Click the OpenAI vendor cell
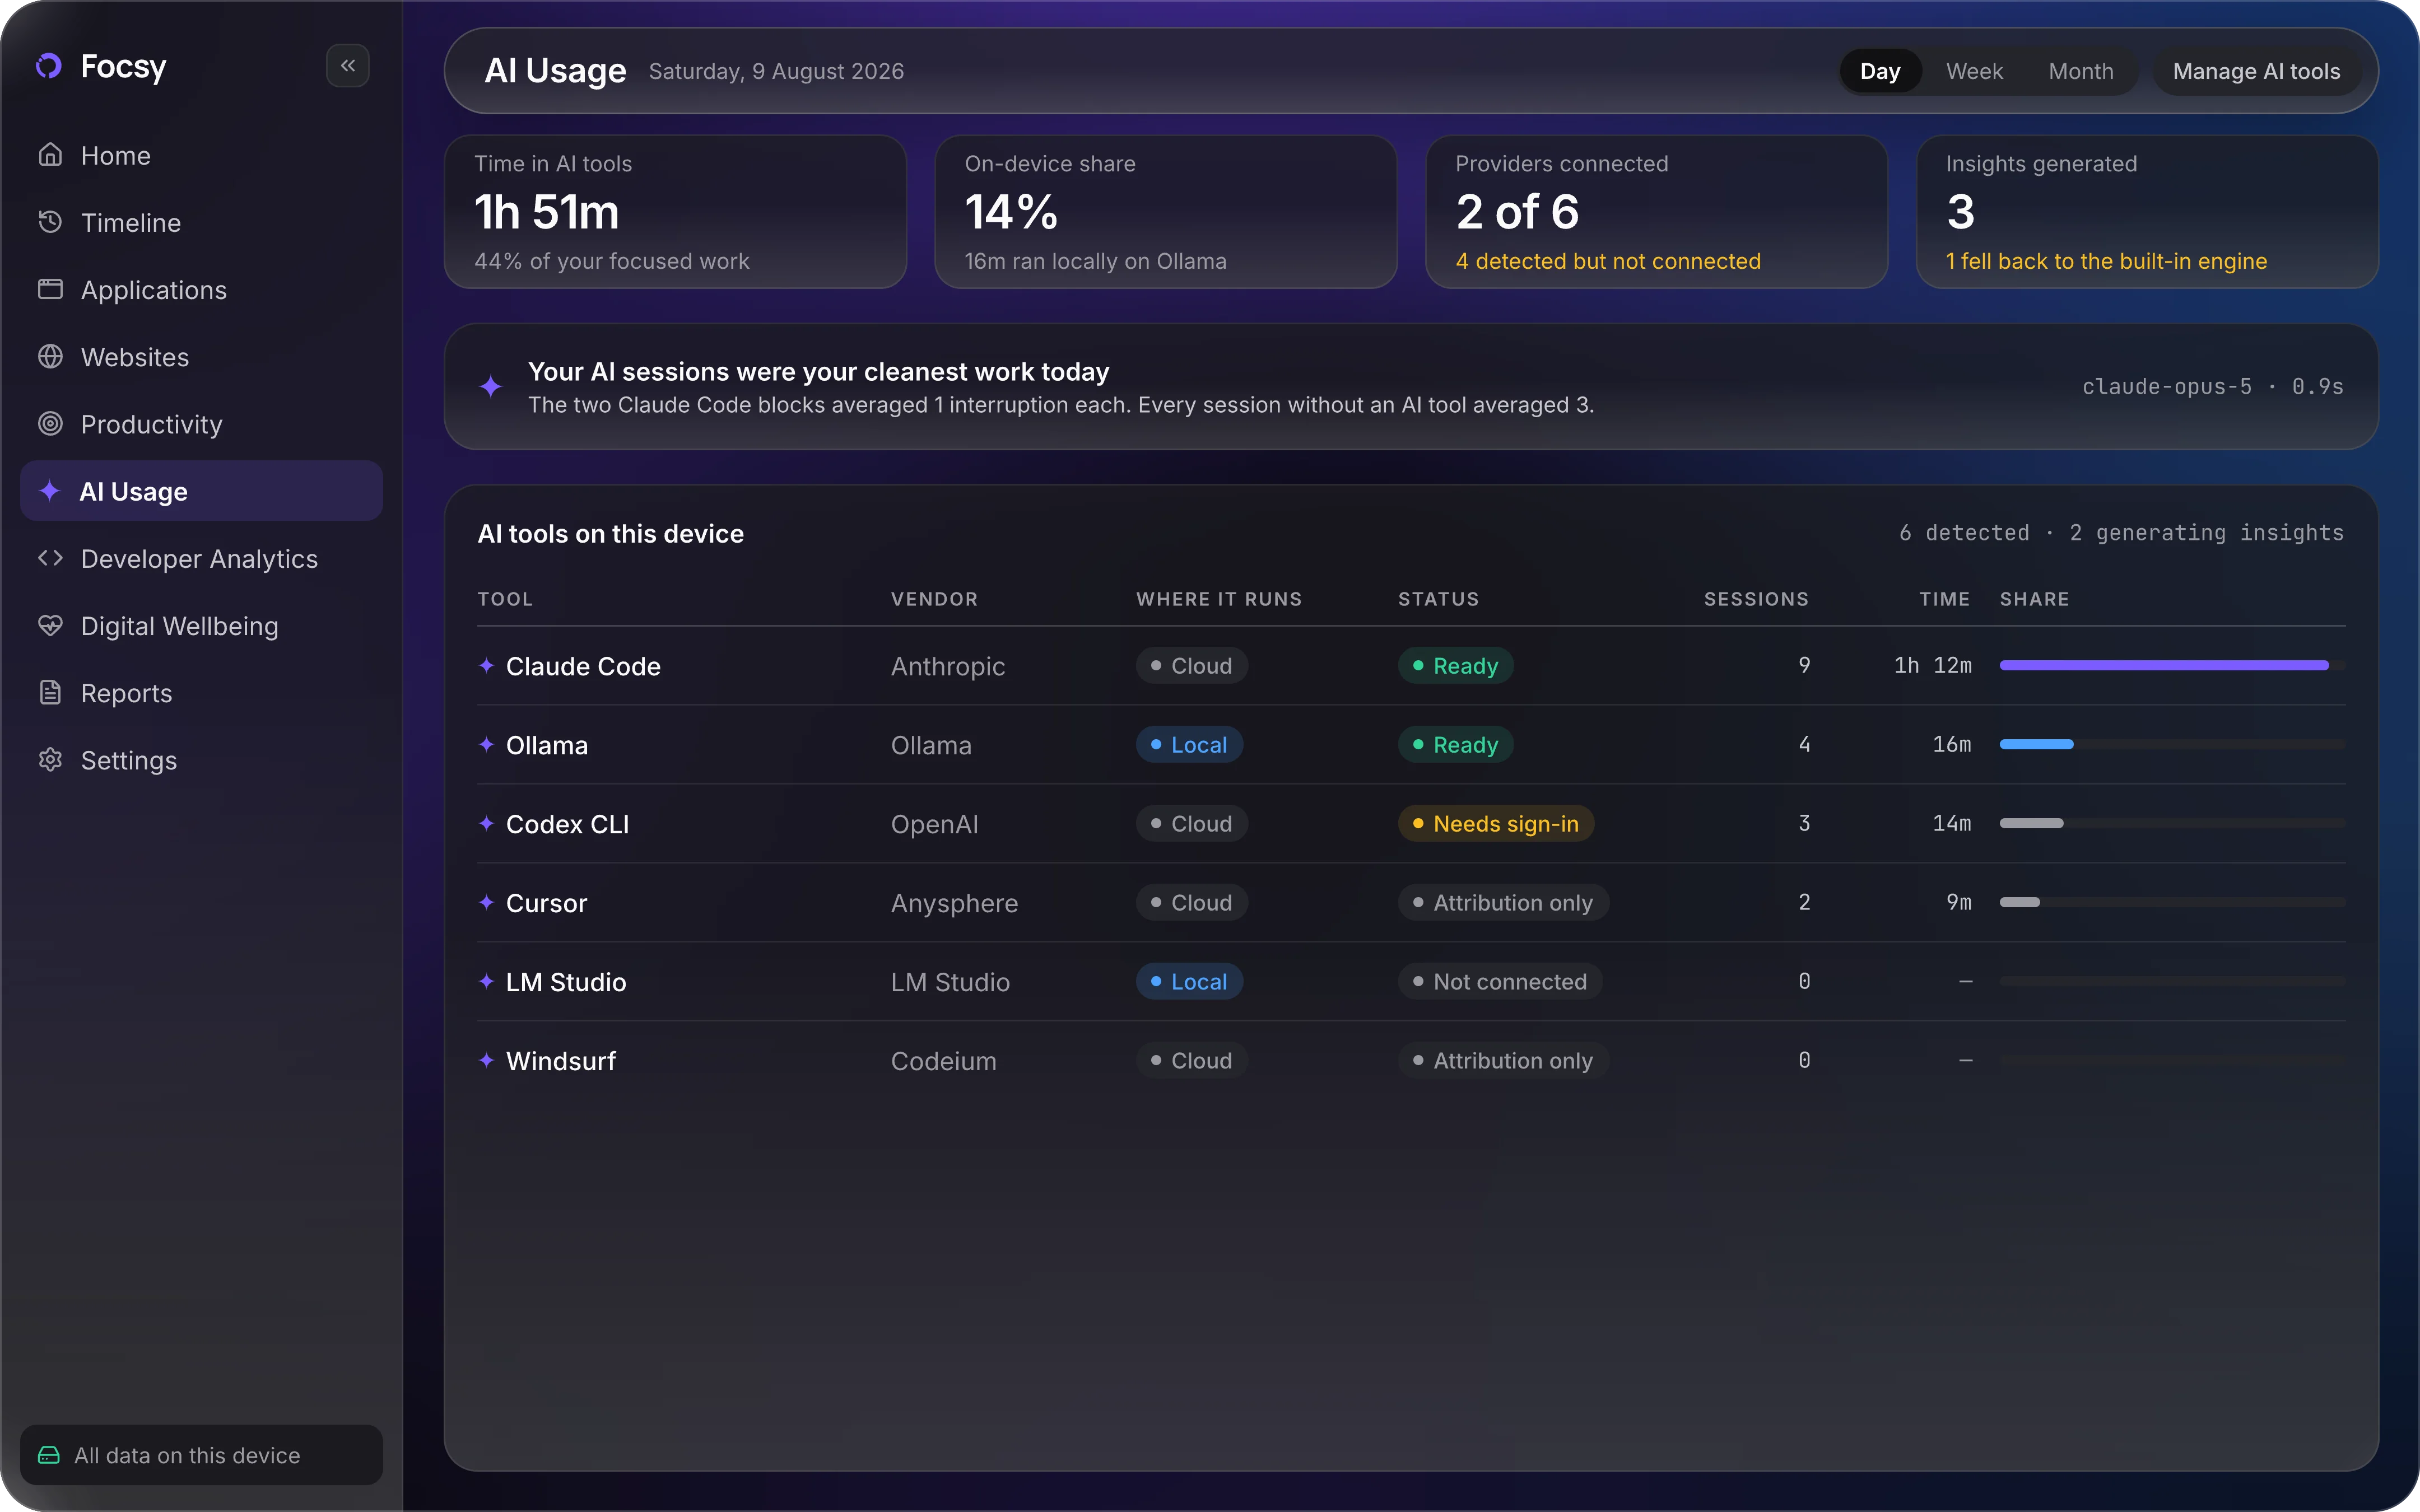Image resolution: width=2420 pixels, height=1512 pixels. pos(934,824)
